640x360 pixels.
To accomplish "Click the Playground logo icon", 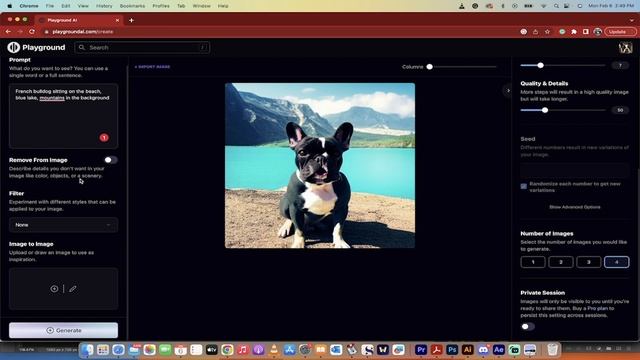I will (x=13, y=47).
